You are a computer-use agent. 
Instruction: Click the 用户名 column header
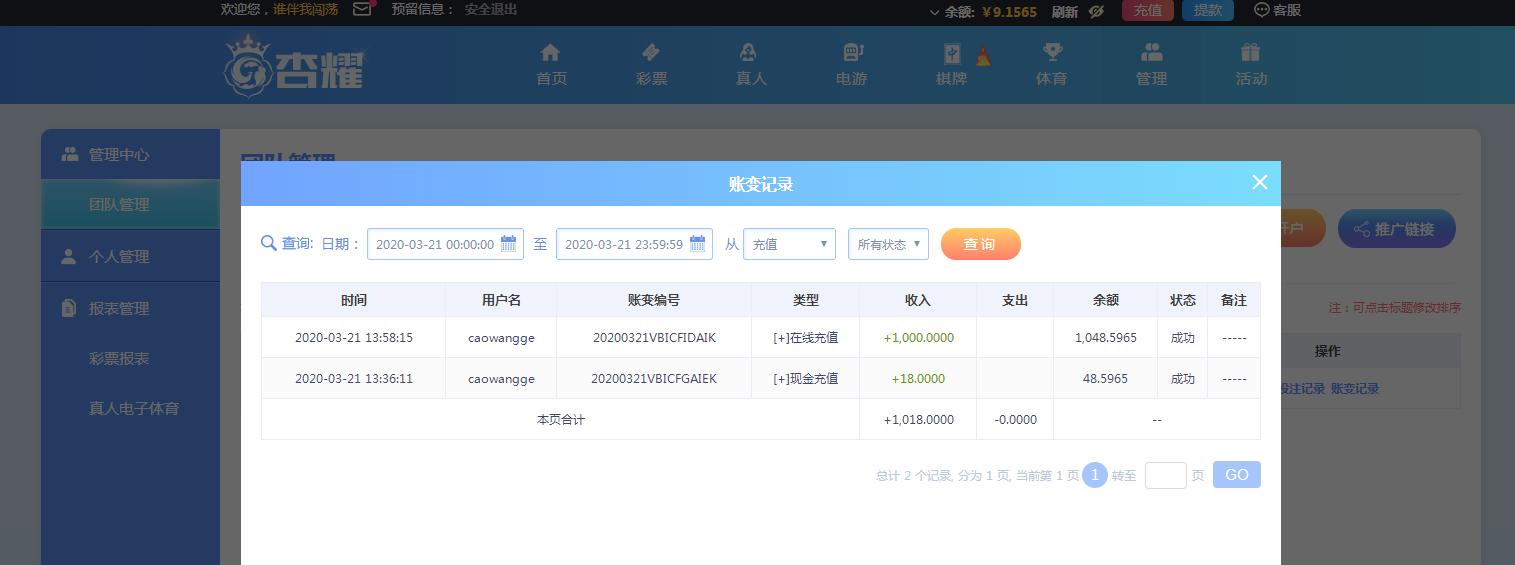coord(501,300)
